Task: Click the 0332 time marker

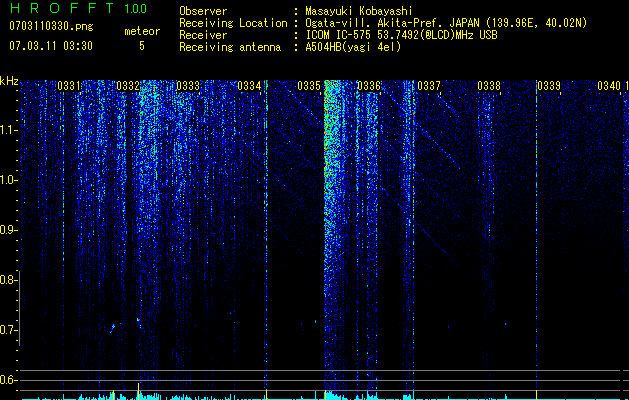Action: (x=128, y=86)
